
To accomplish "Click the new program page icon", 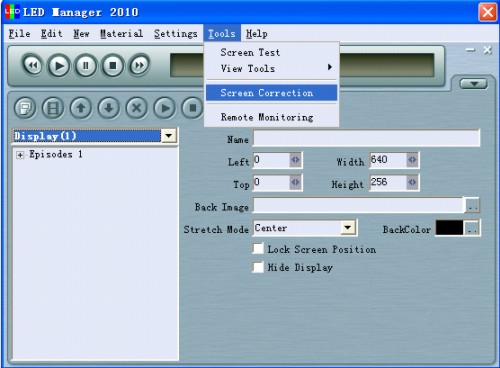I will click(25, 108).
